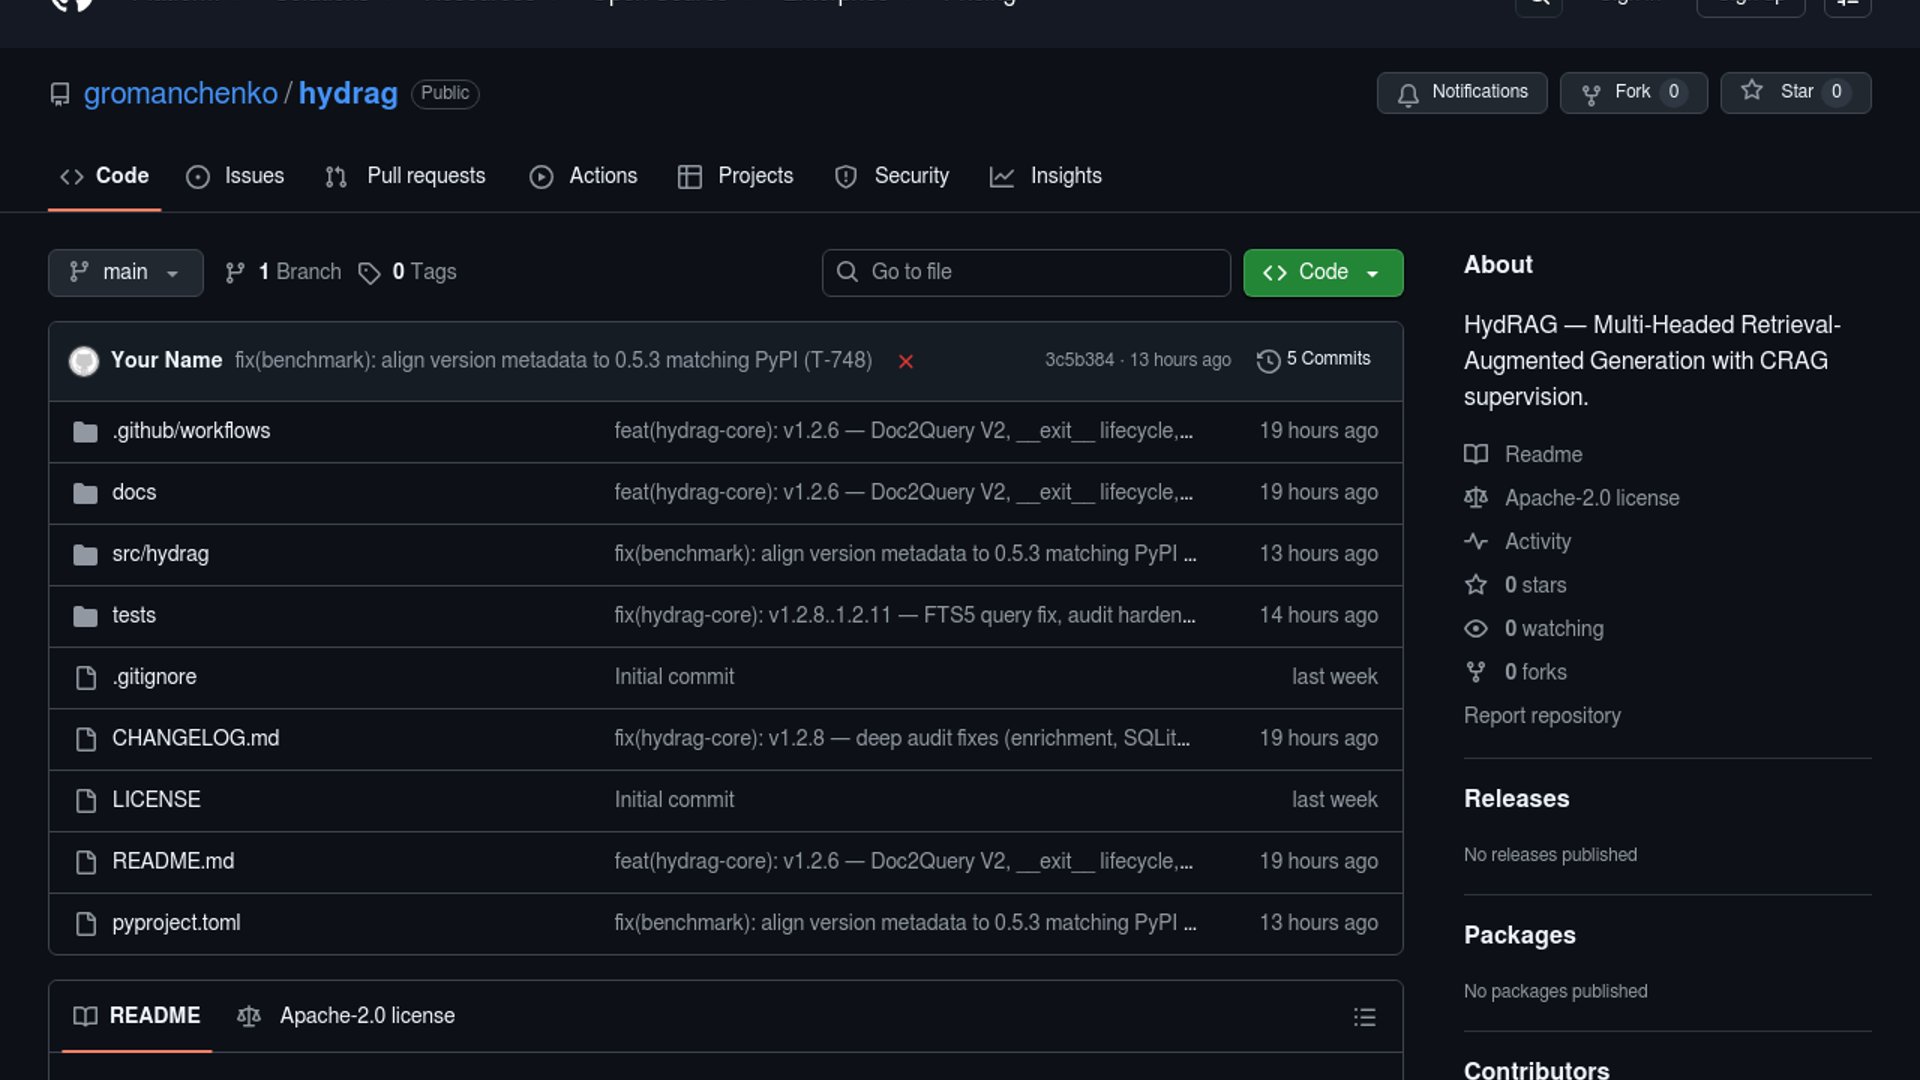
Task: Click the failed CI status red X icon
Action: [x=905, y=362]
